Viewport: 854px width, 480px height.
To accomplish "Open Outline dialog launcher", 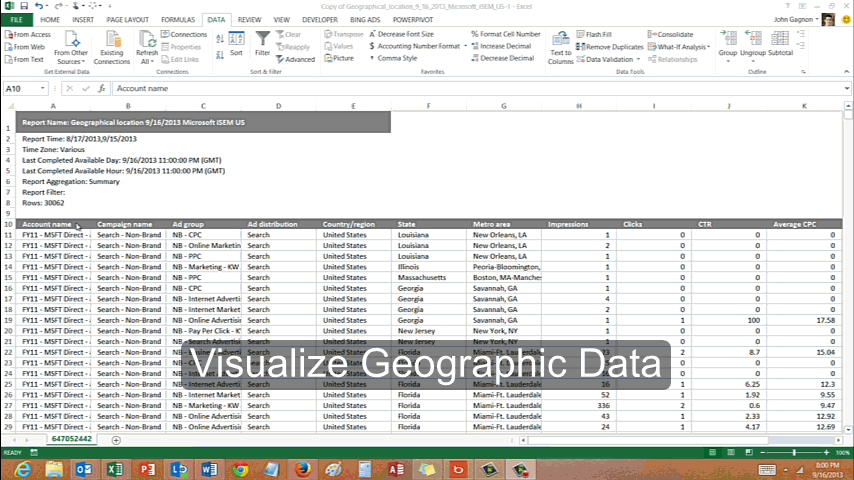I will click(803, 72).
